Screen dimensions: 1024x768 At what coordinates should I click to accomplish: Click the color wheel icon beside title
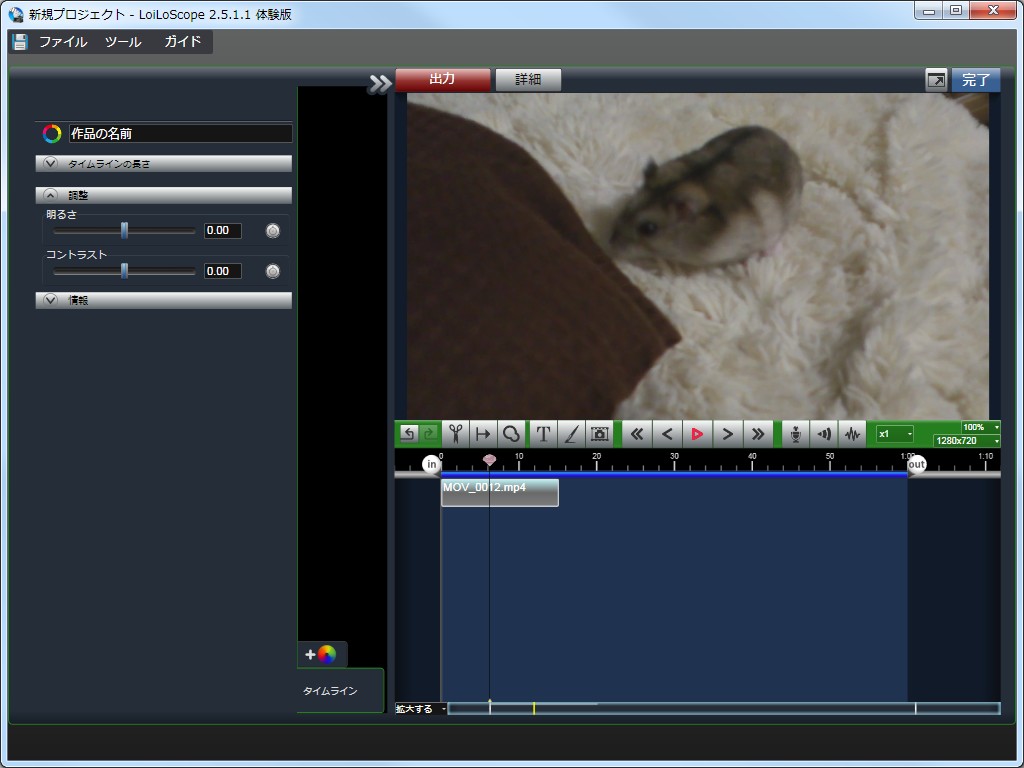52,134
